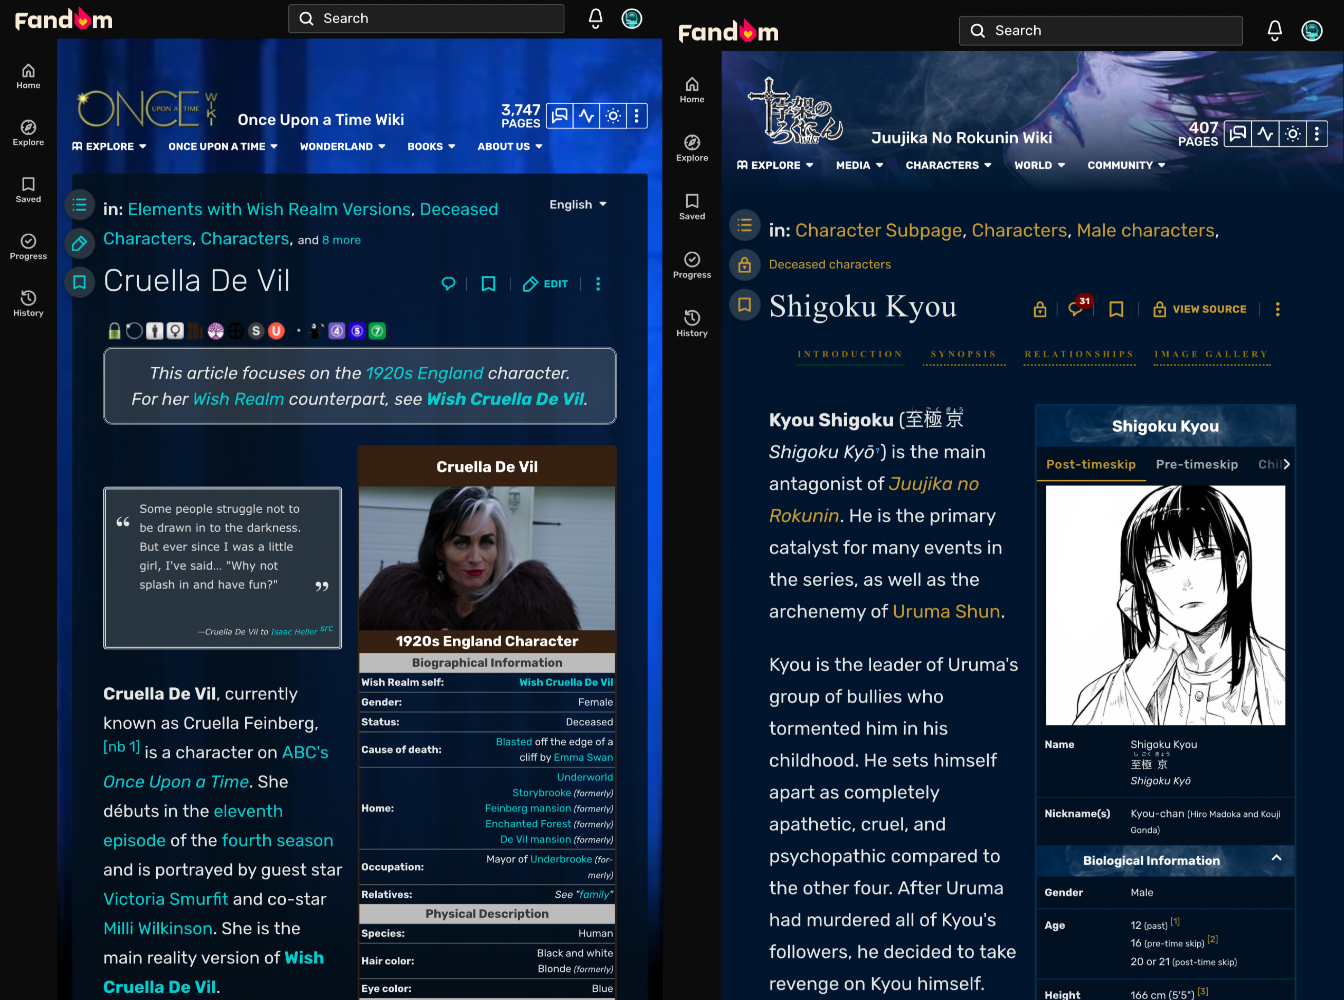Open Discuss icon on Once Upon a Time Wiki header
1344x1000 pixels.
(560, 116)
